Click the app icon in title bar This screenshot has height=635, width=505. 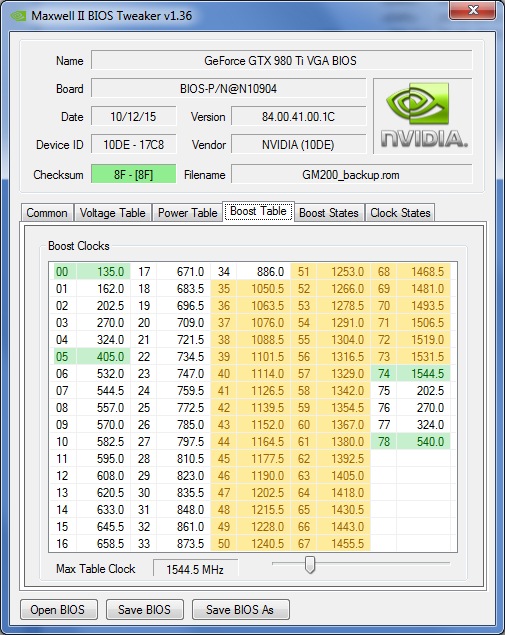tap(18, 16)
